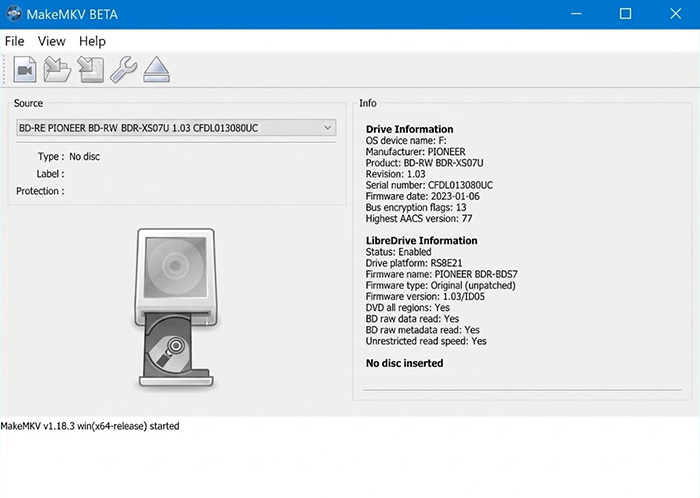This screenshot has height=498, width=700.
Task: Click the 'Unrestricted read speed: Yes' line
Action: pos(426,341)
